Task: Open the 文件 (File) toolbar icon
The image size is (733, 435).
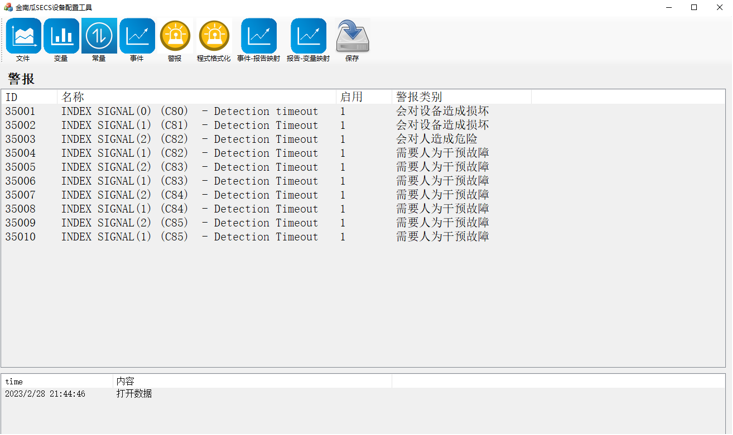Action: coord(23,37)
